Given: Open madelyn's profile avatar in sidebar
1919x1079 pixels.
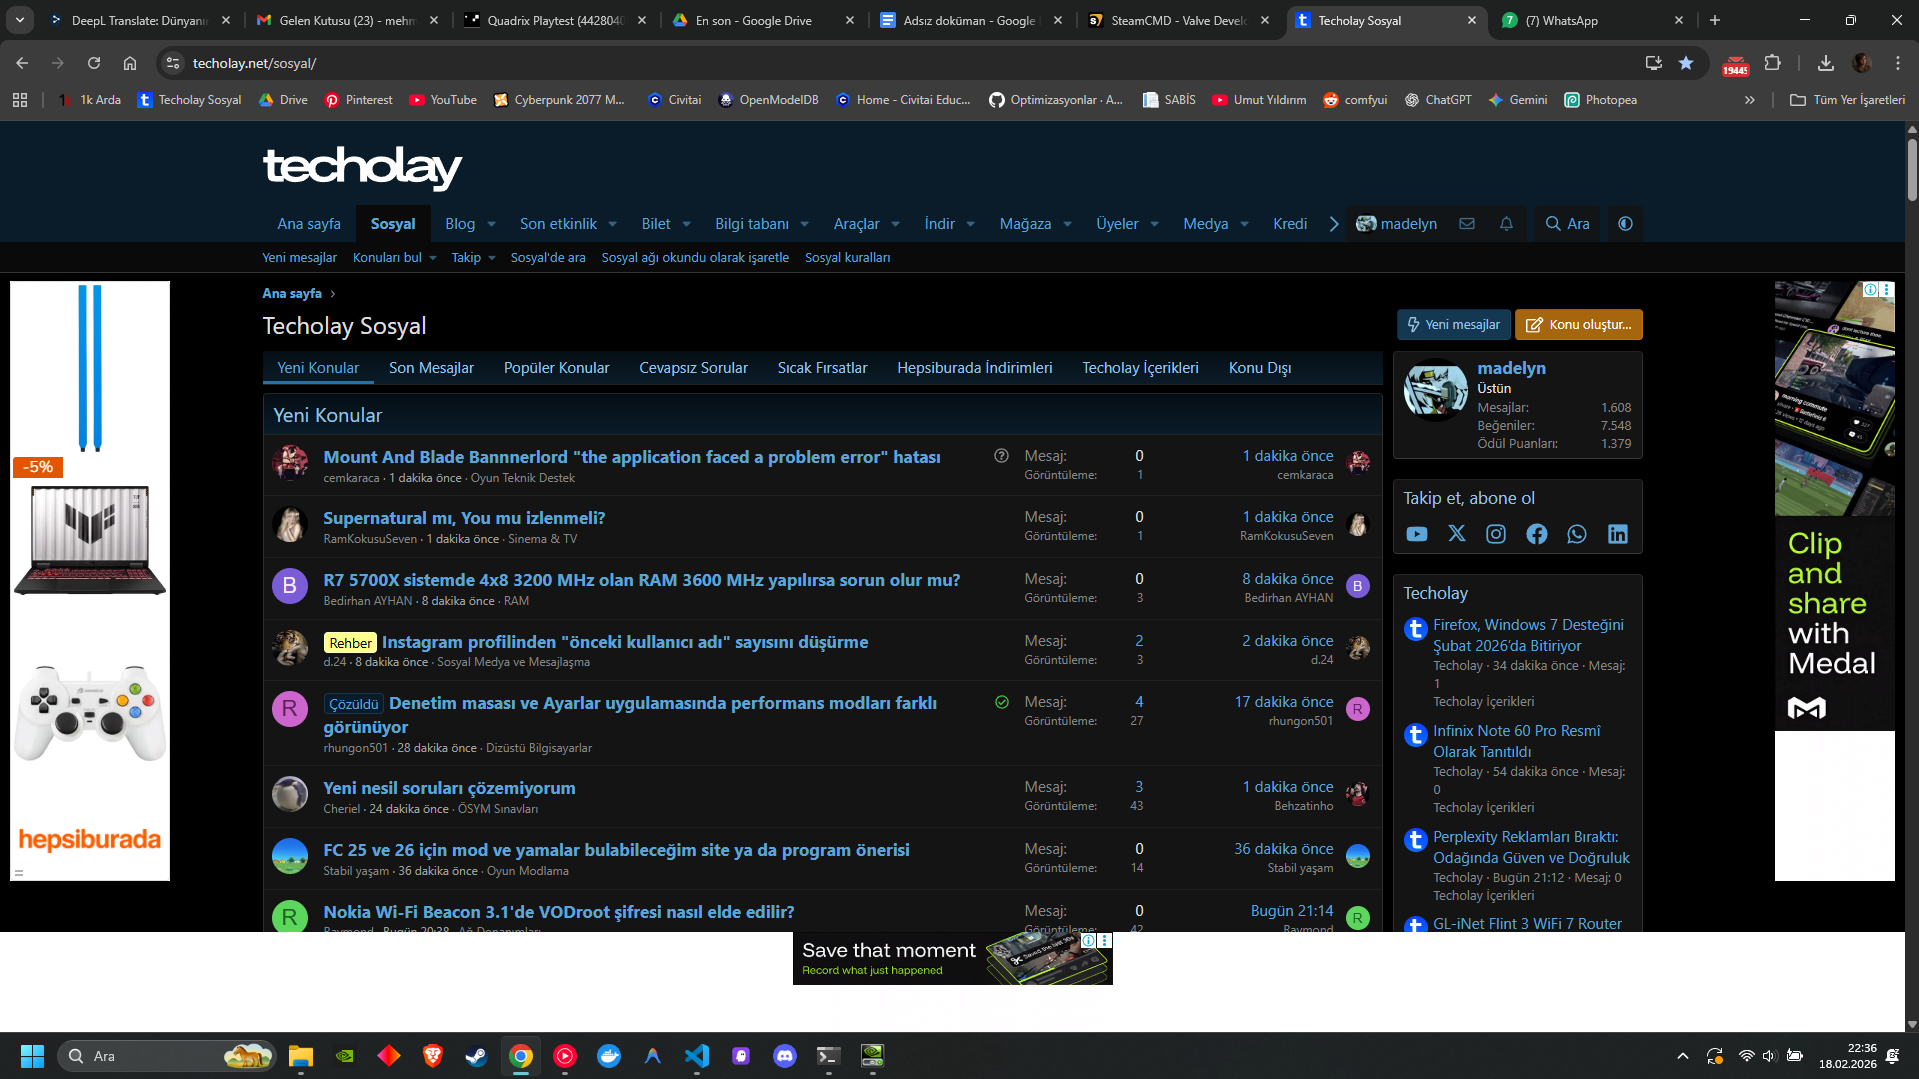Looking at the screenshot, I should (x=1436, y=390).
